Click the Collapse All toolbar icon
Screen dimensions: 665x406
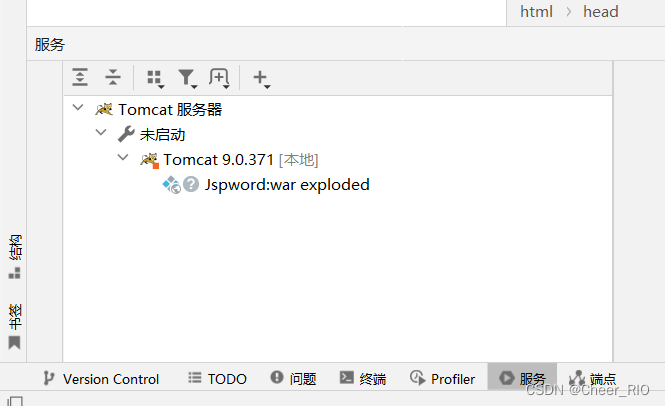click(x=113, y=77)
